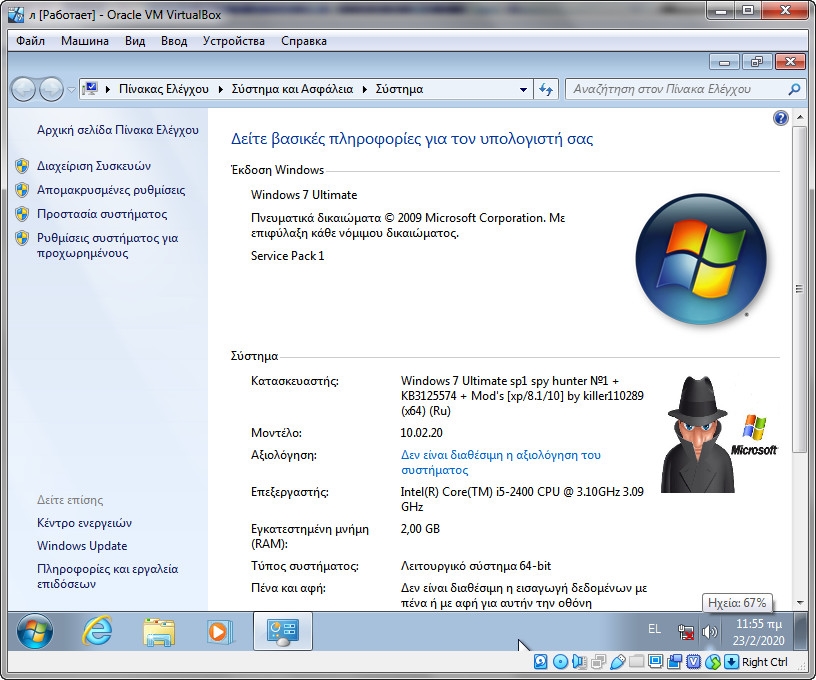Click the network tray icon with red X
The image size is (816, 680).
(686, 632)
